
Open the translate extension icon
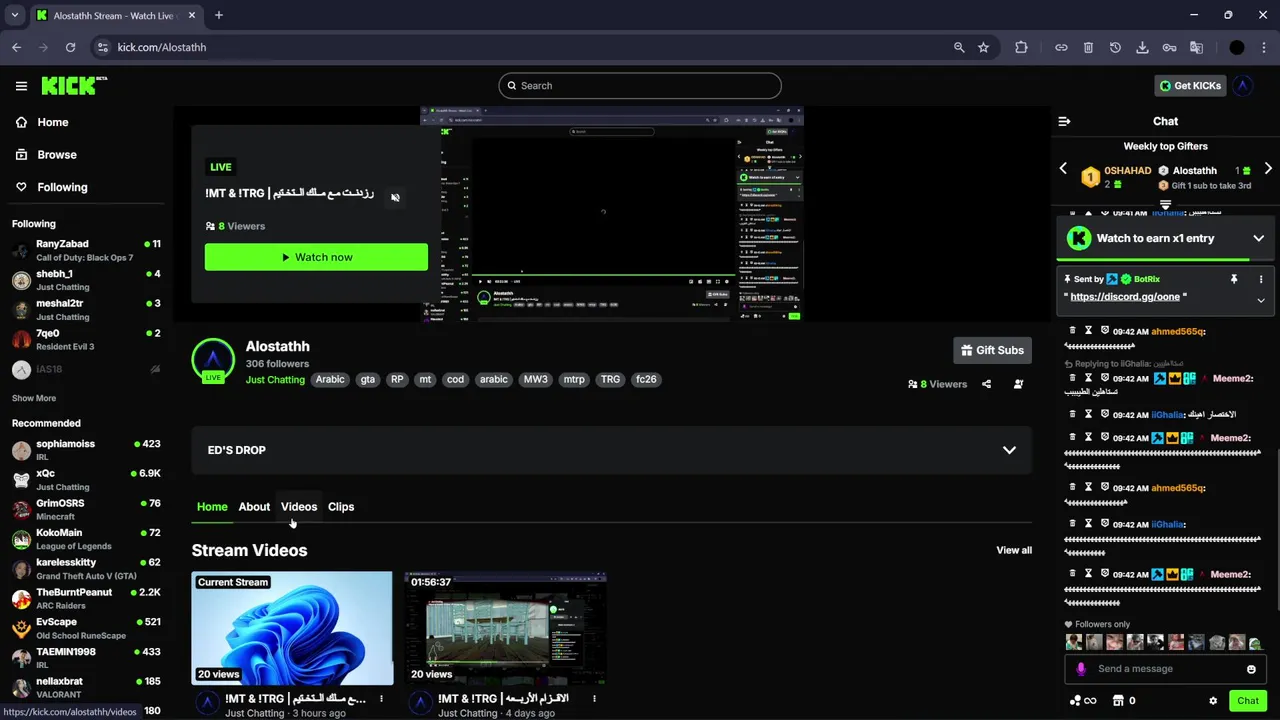[x=1196, y=47]
